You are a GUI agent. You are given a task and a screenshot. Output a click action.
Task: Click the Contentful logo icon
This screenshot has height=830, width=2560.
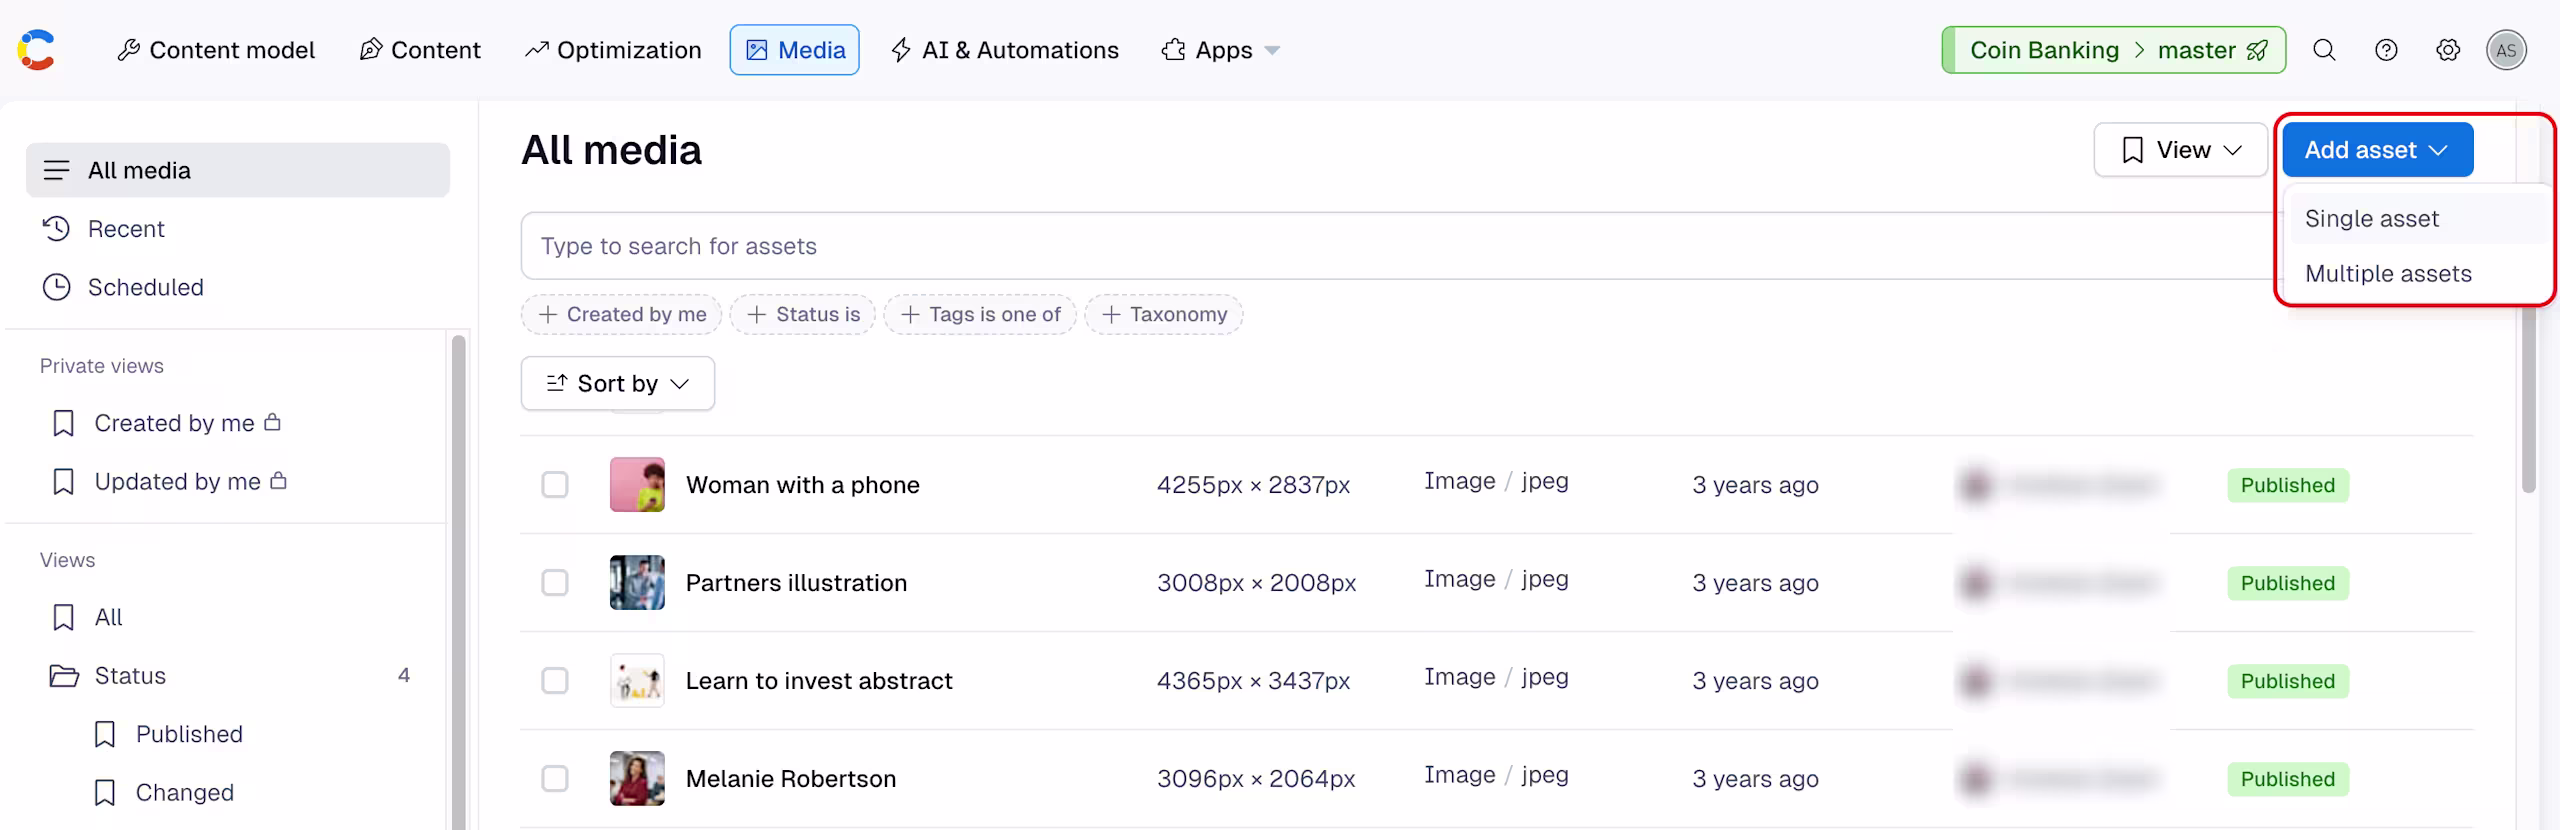[x=36, y=50]
